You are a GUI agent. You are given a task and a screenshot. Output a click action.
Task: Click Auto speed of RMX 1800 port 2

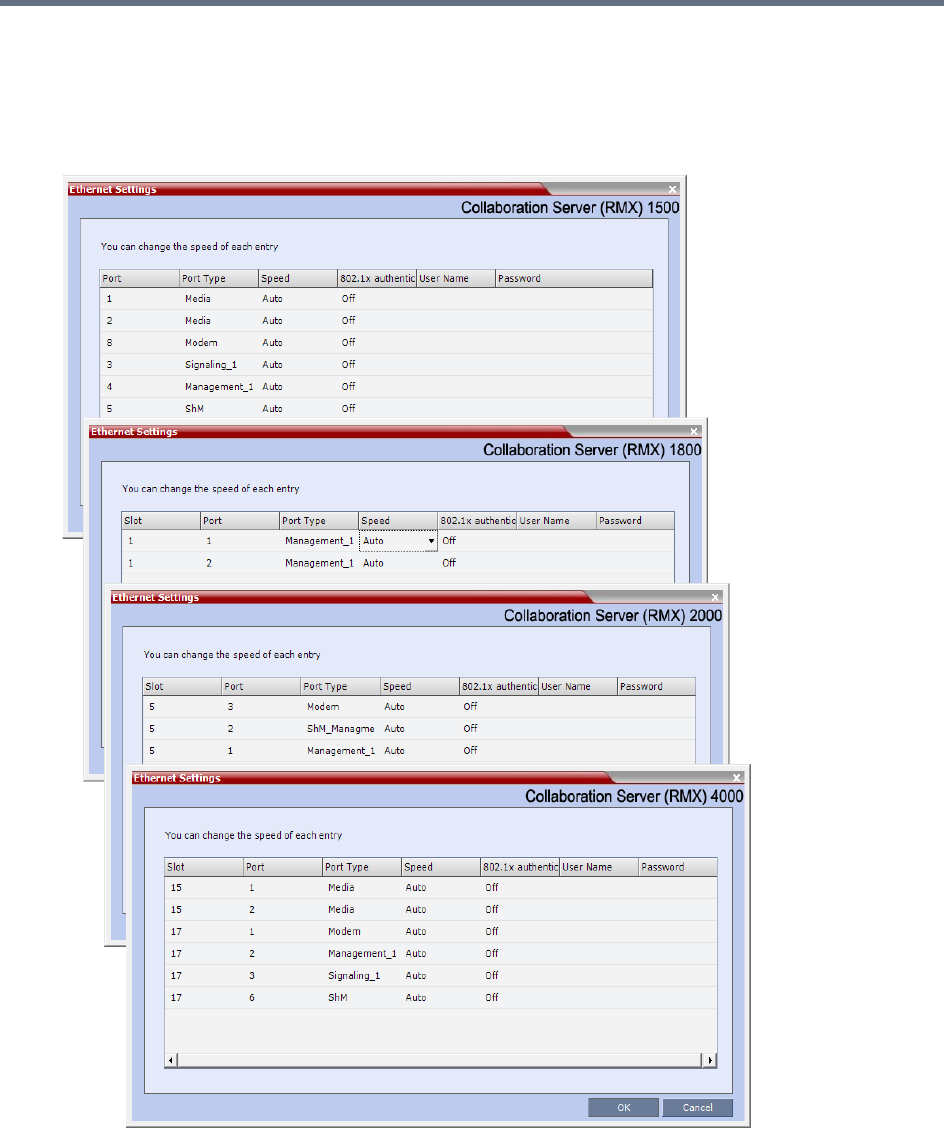tap(373, 564)
